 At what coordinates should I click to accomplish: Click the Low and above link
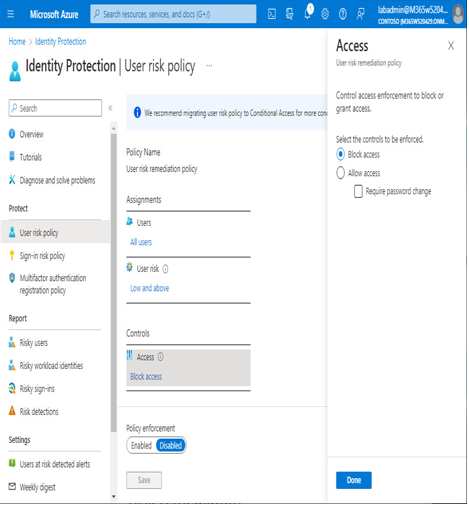pos(150,288)
